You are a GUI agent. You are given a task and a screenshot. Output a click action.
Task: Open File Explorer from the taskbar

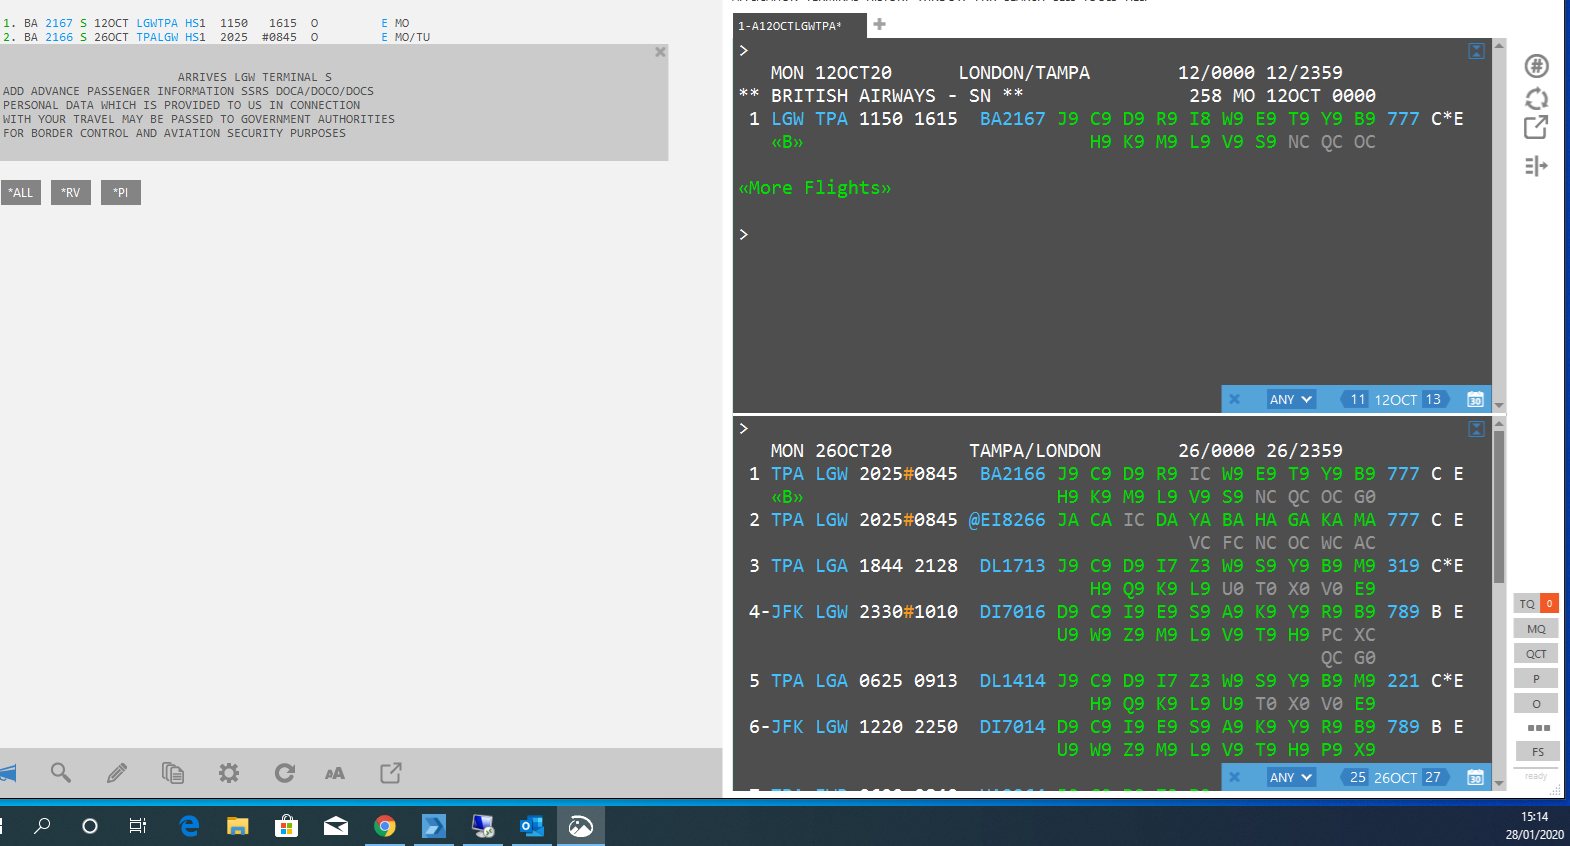237,826
